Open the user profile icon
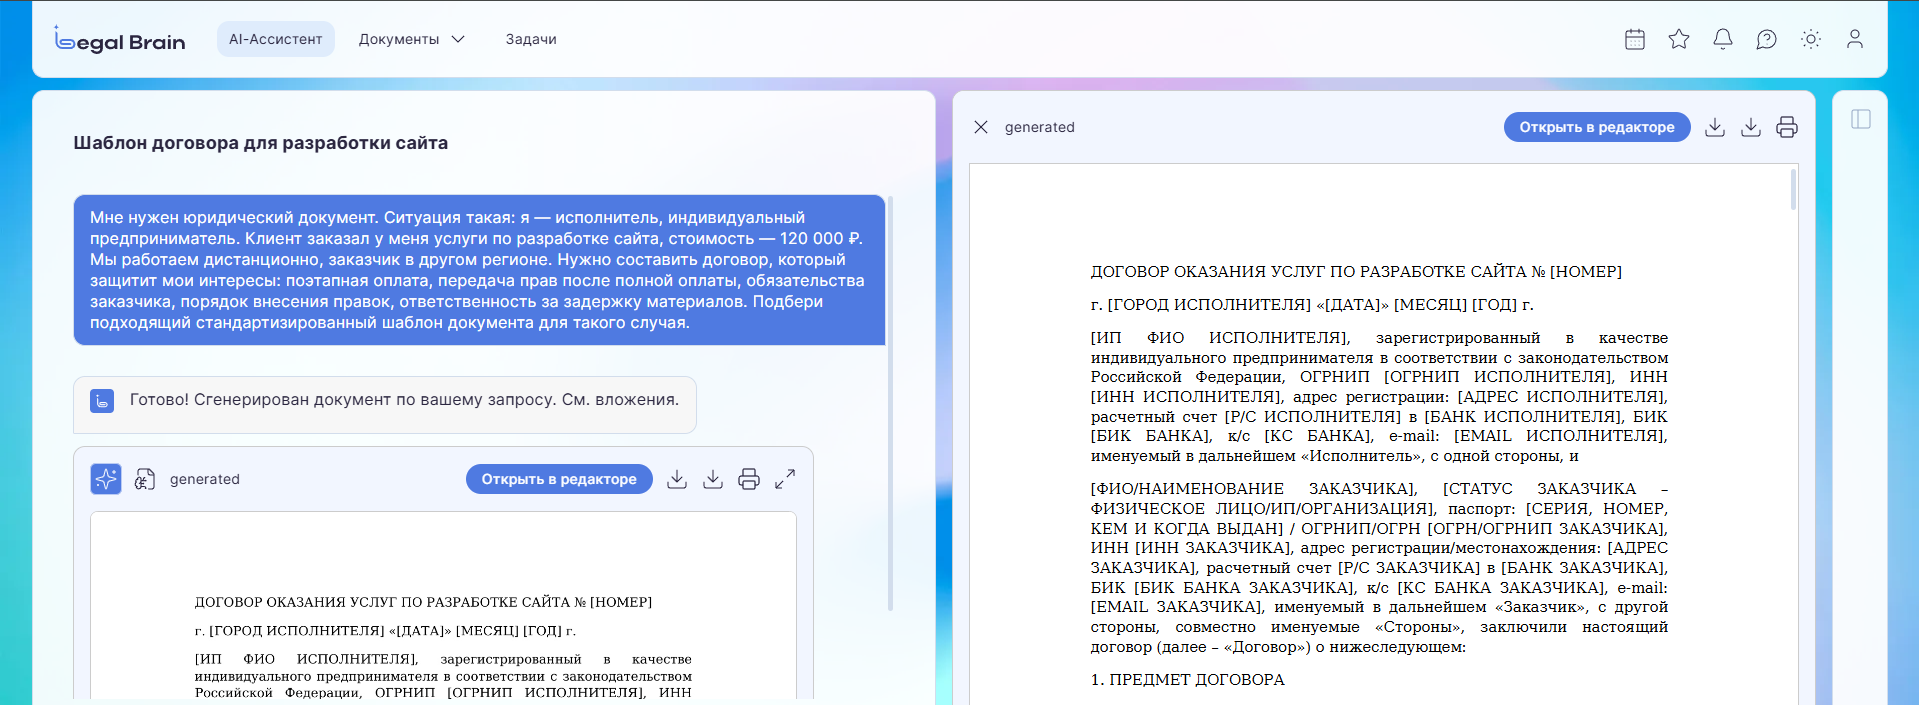The width and height of the screenshot is (1919, 705). pyautogui.click(x=1855, y=39)
